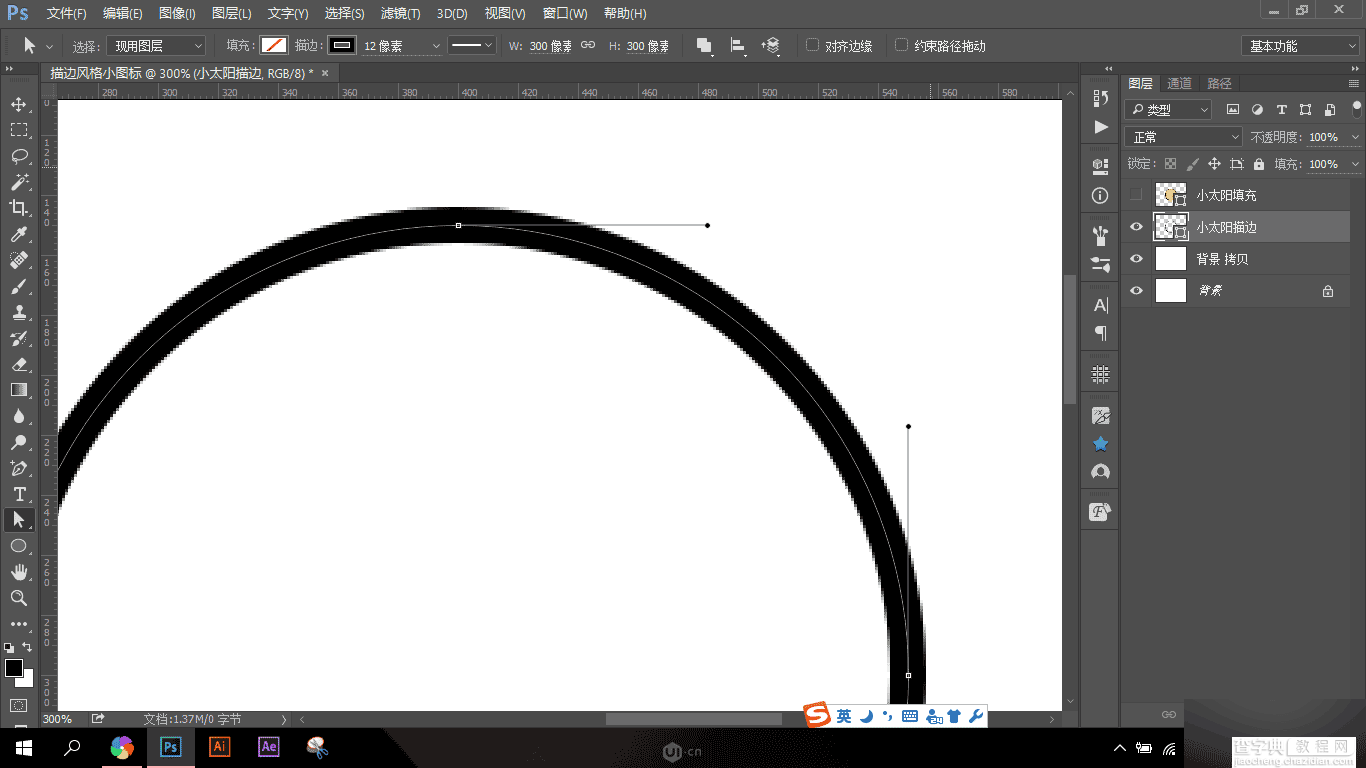Image resolution: width=1366 pixels, height=768 pixels.
Task: Open the 图层(L) menu
Action: click(232, 14)
